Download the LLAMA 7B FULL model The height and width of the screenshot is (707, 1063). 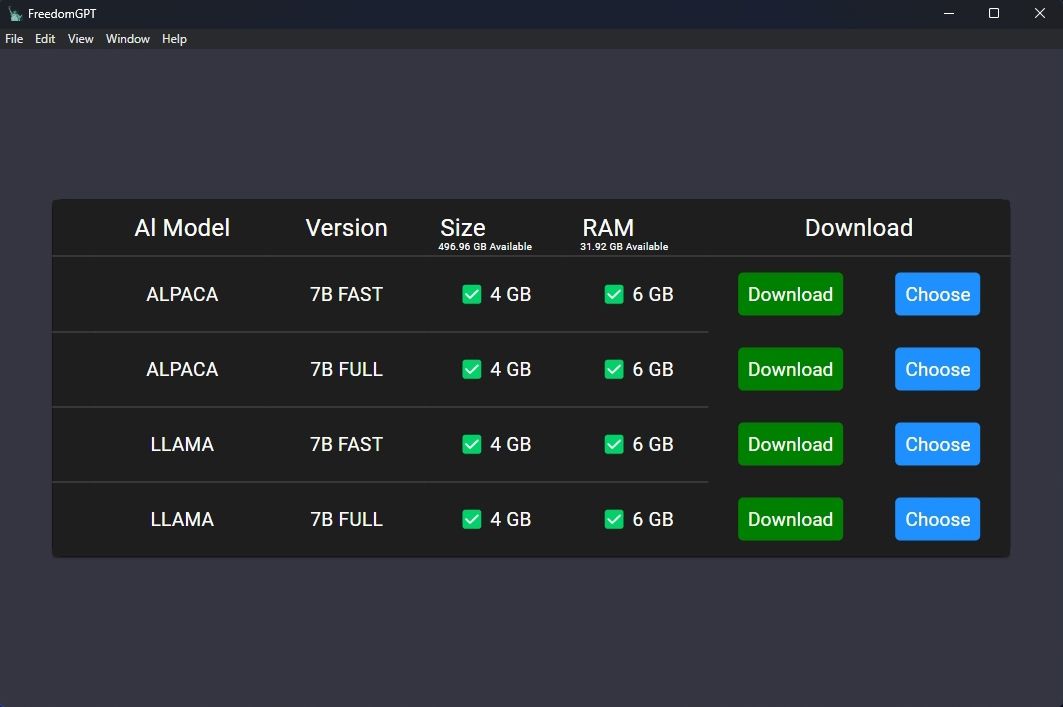point(790,519)
